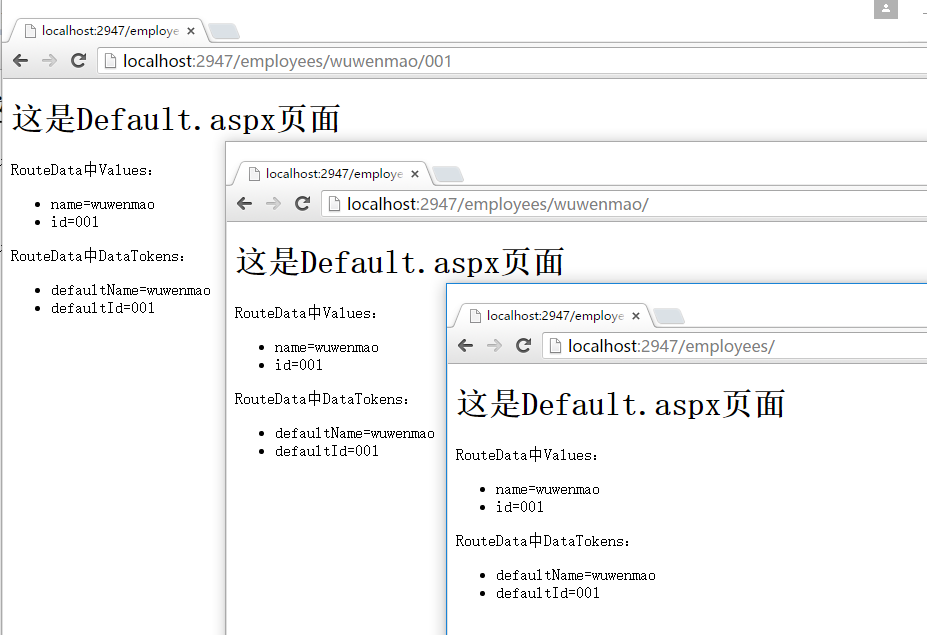Click 'defaultName=wuwenmao' in the wuwenmao/001 window

[x=131, y=290]
